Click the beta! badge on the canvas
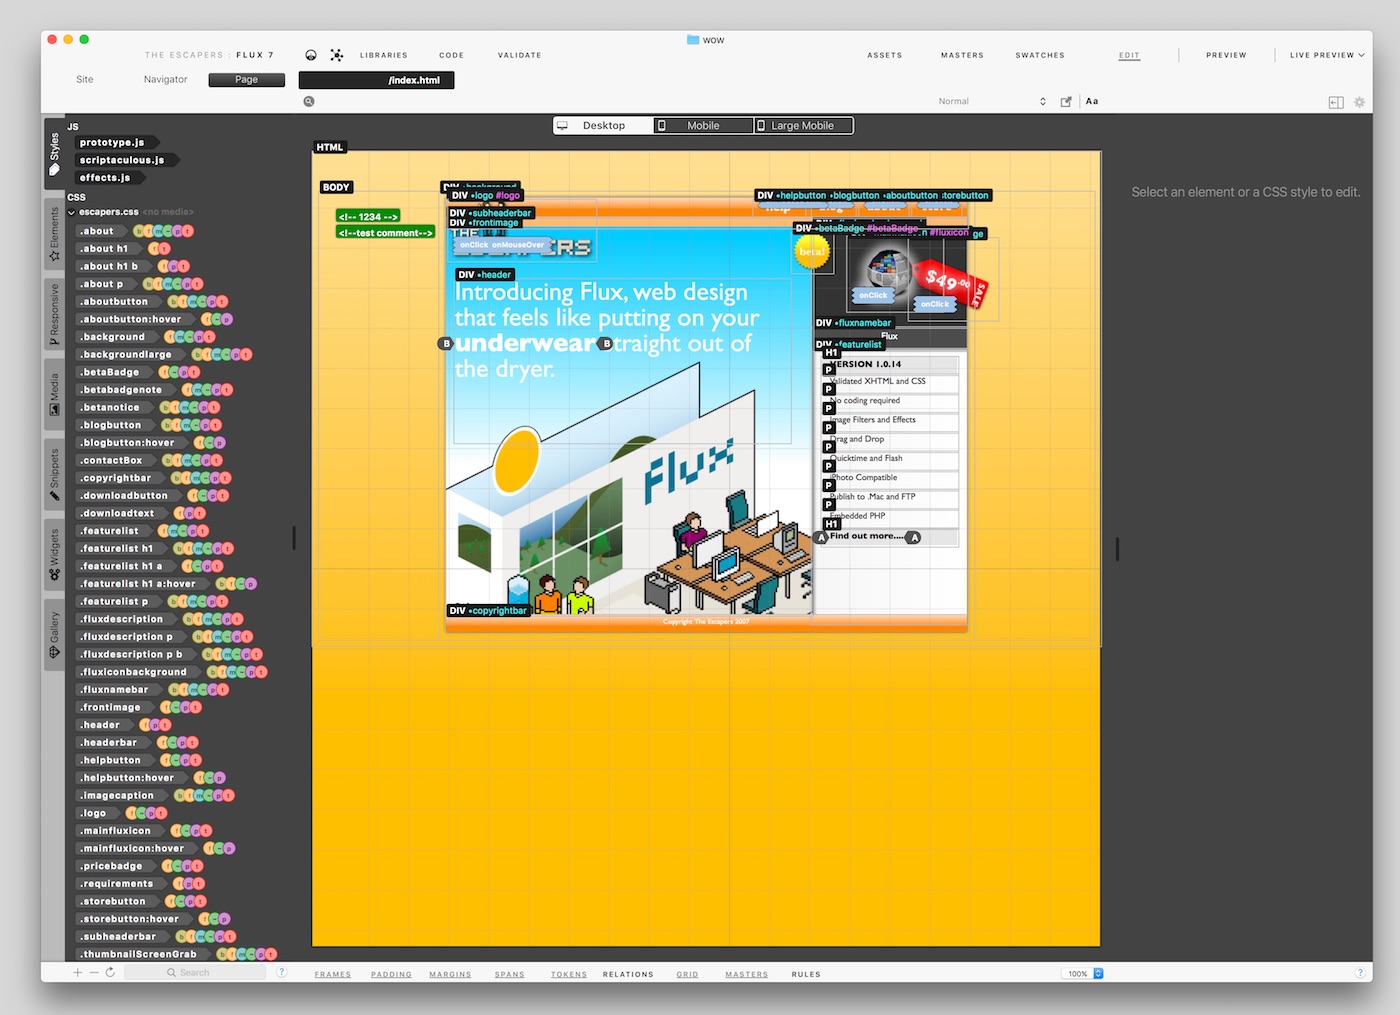Image resolution: width=1400 pixels, height=1015 pixels. (812, 252)
